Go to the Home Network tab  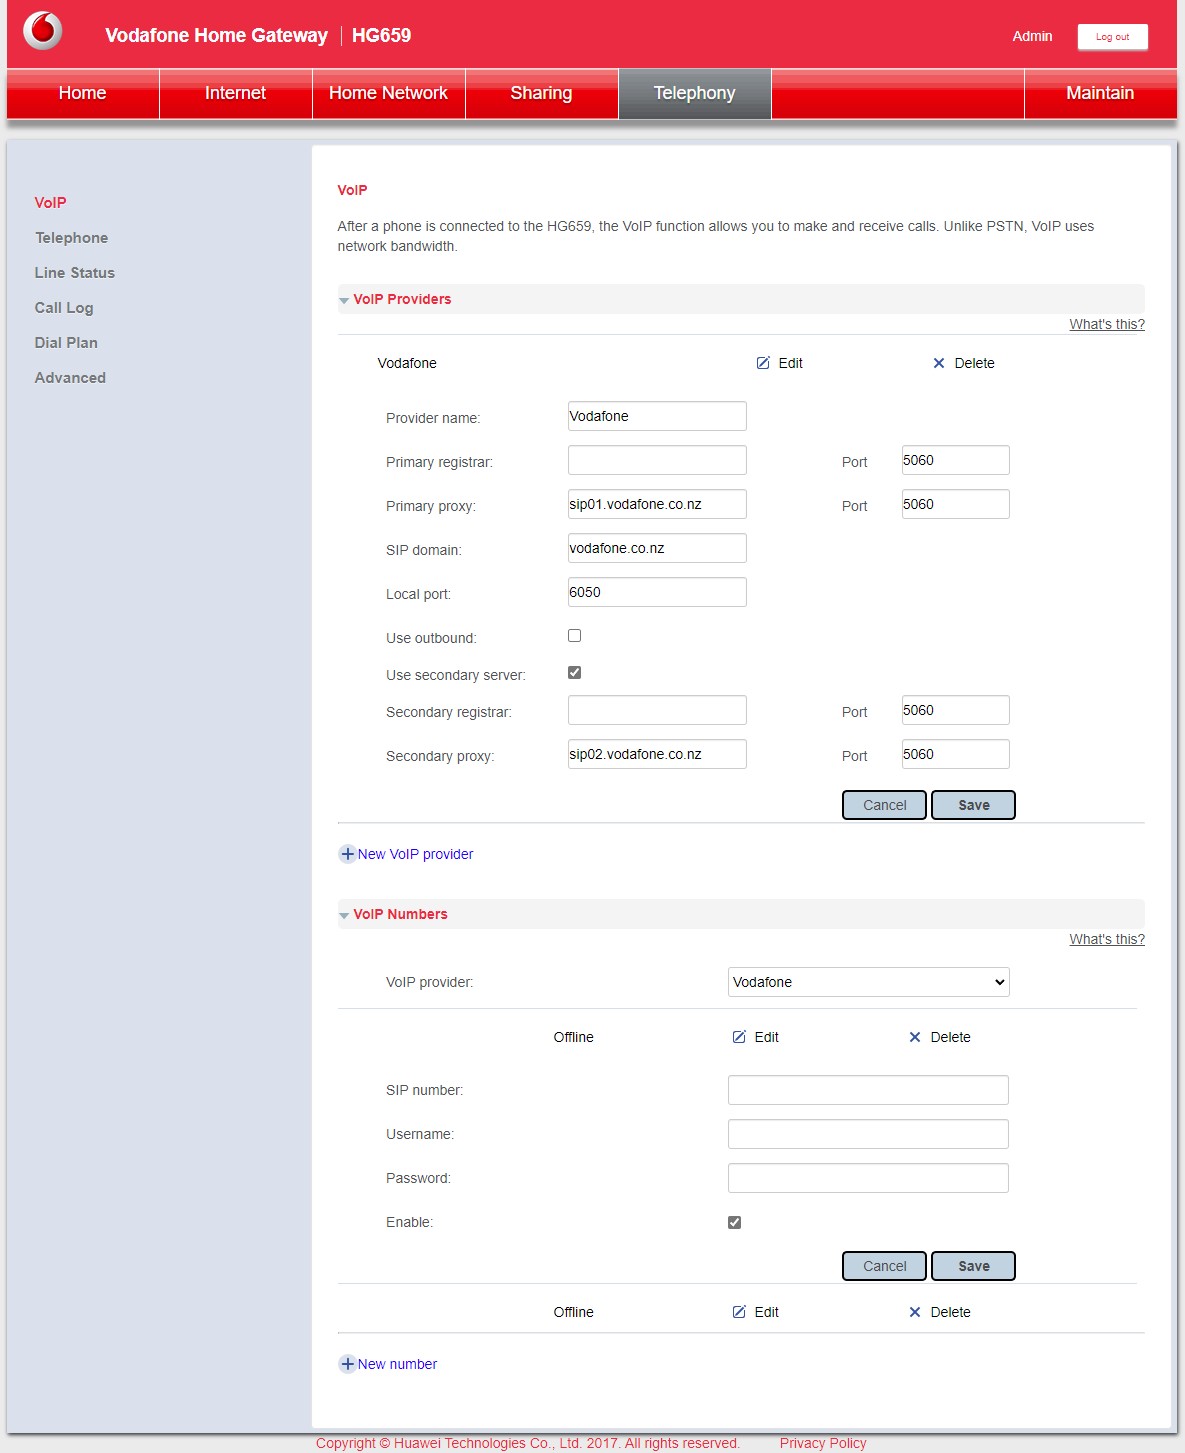(x=389, y=93)
